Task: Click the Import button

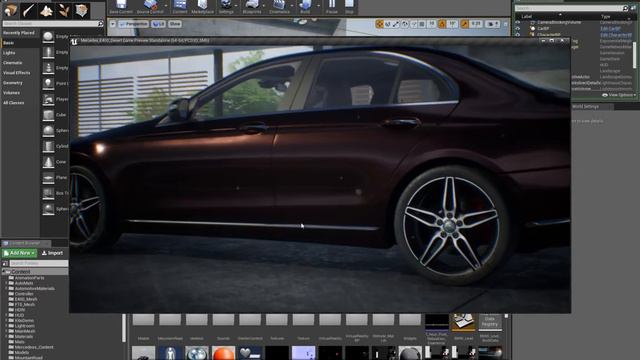Action: click(52, 253)
